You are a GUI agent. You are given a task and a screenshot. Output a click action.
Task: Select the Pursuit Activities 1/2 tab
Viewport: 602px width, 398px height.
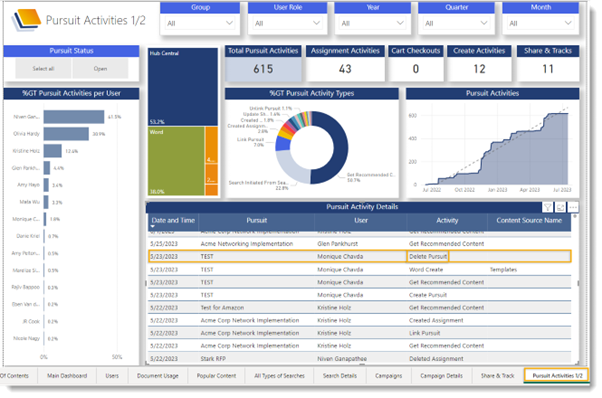pyautogui.click(x=557, y=376)
